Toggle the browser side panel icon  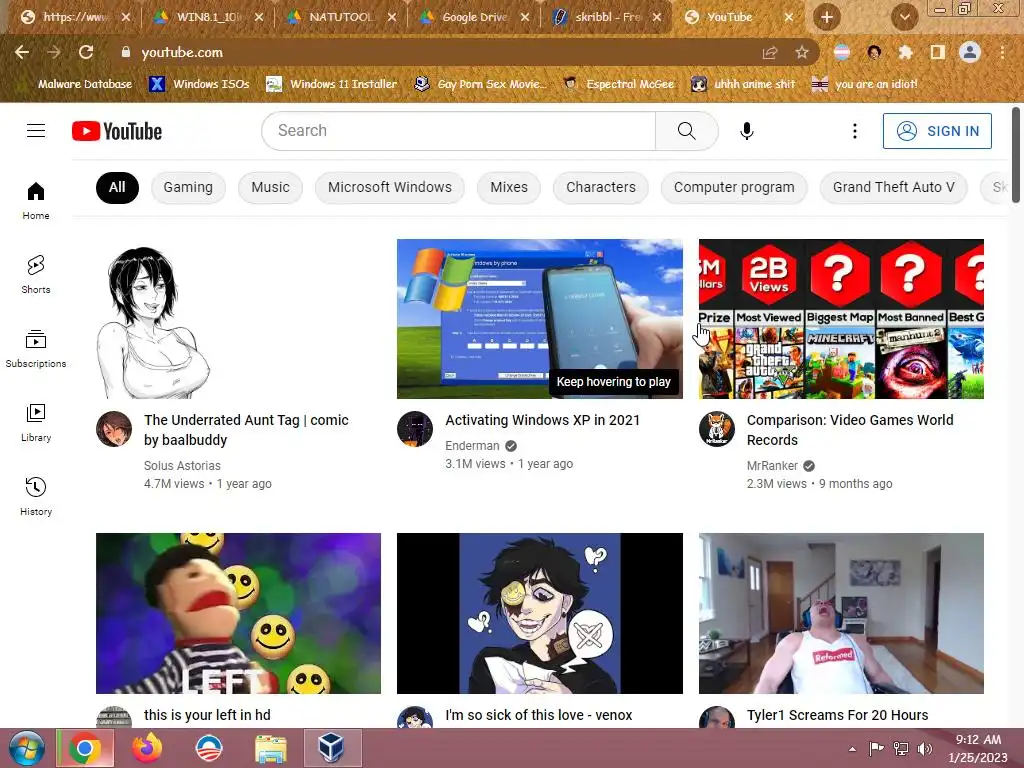pos(938,52)
